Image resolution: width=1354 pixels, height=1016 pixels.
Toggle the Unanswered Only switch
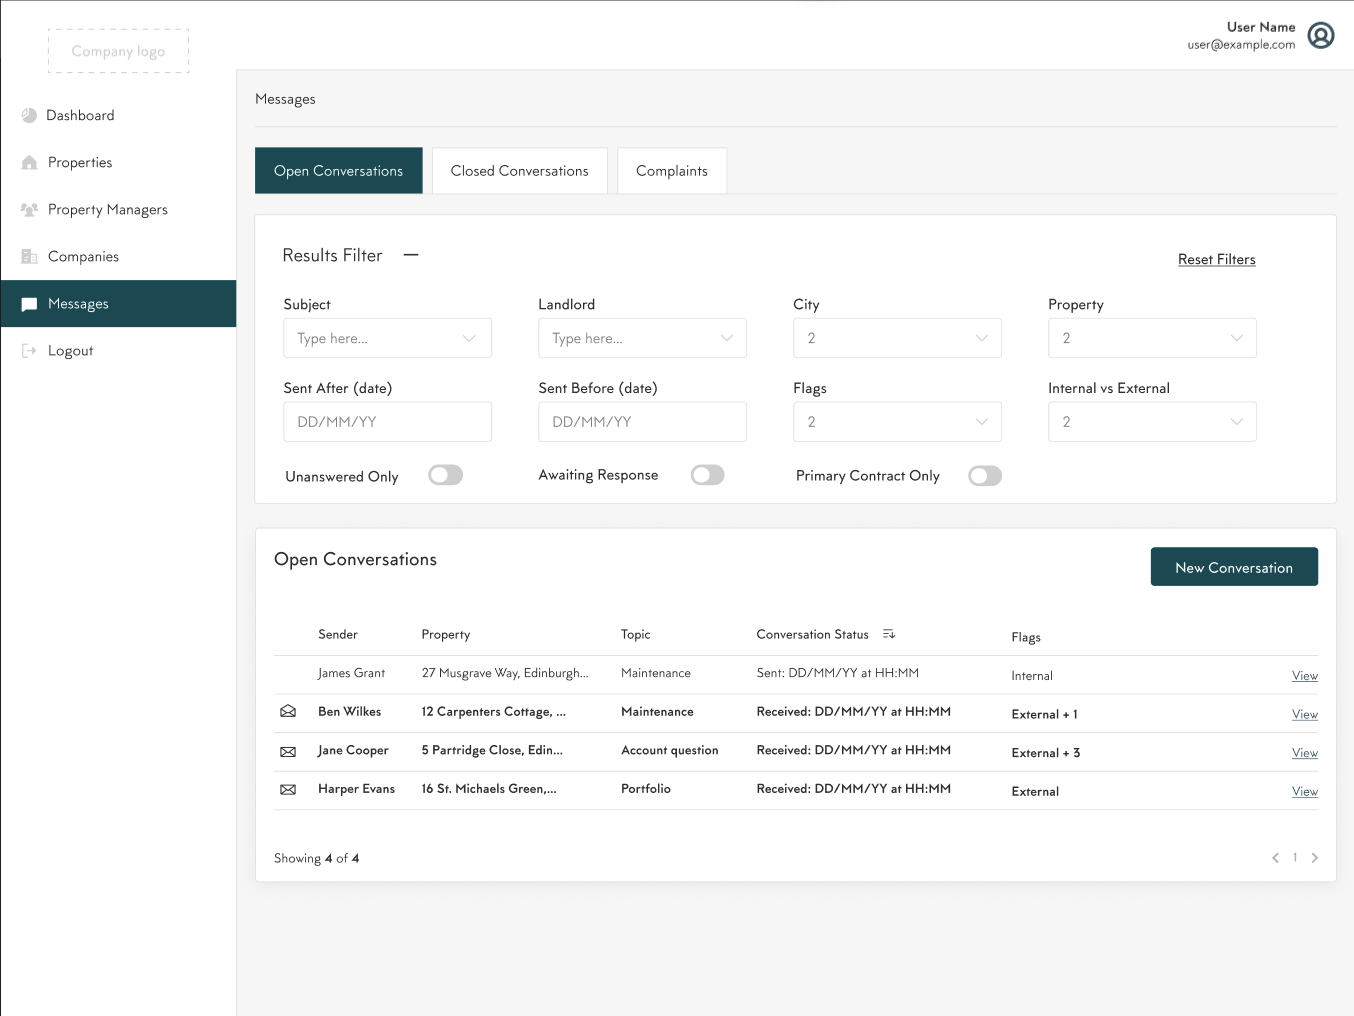[x=446, y=475]
